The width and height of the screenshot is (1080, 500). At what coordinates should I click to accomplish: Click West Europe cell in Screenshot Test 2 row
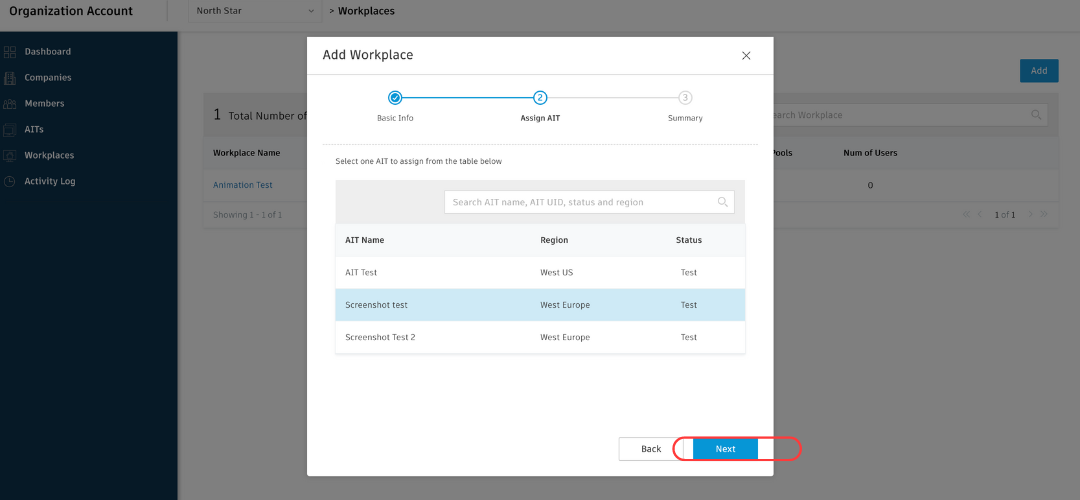pos(565,337)
